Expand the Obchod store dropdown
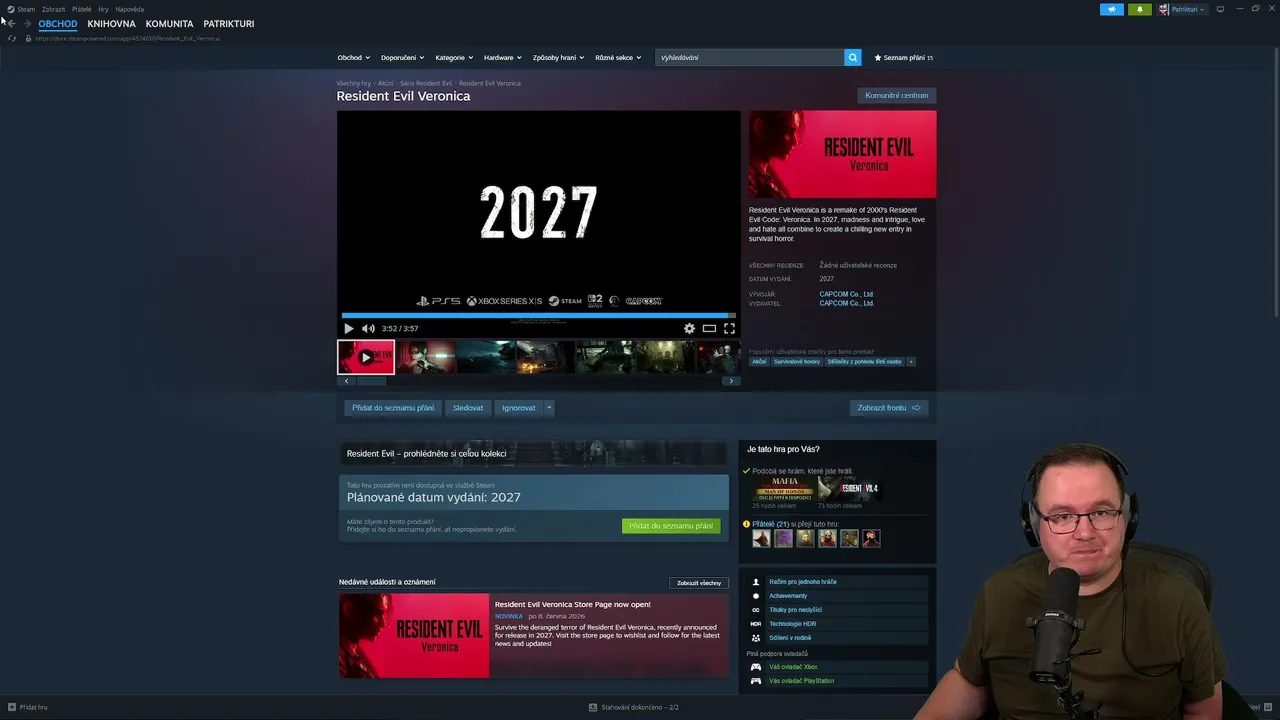This screenshot has width=1280, height=720. (354, 58)
